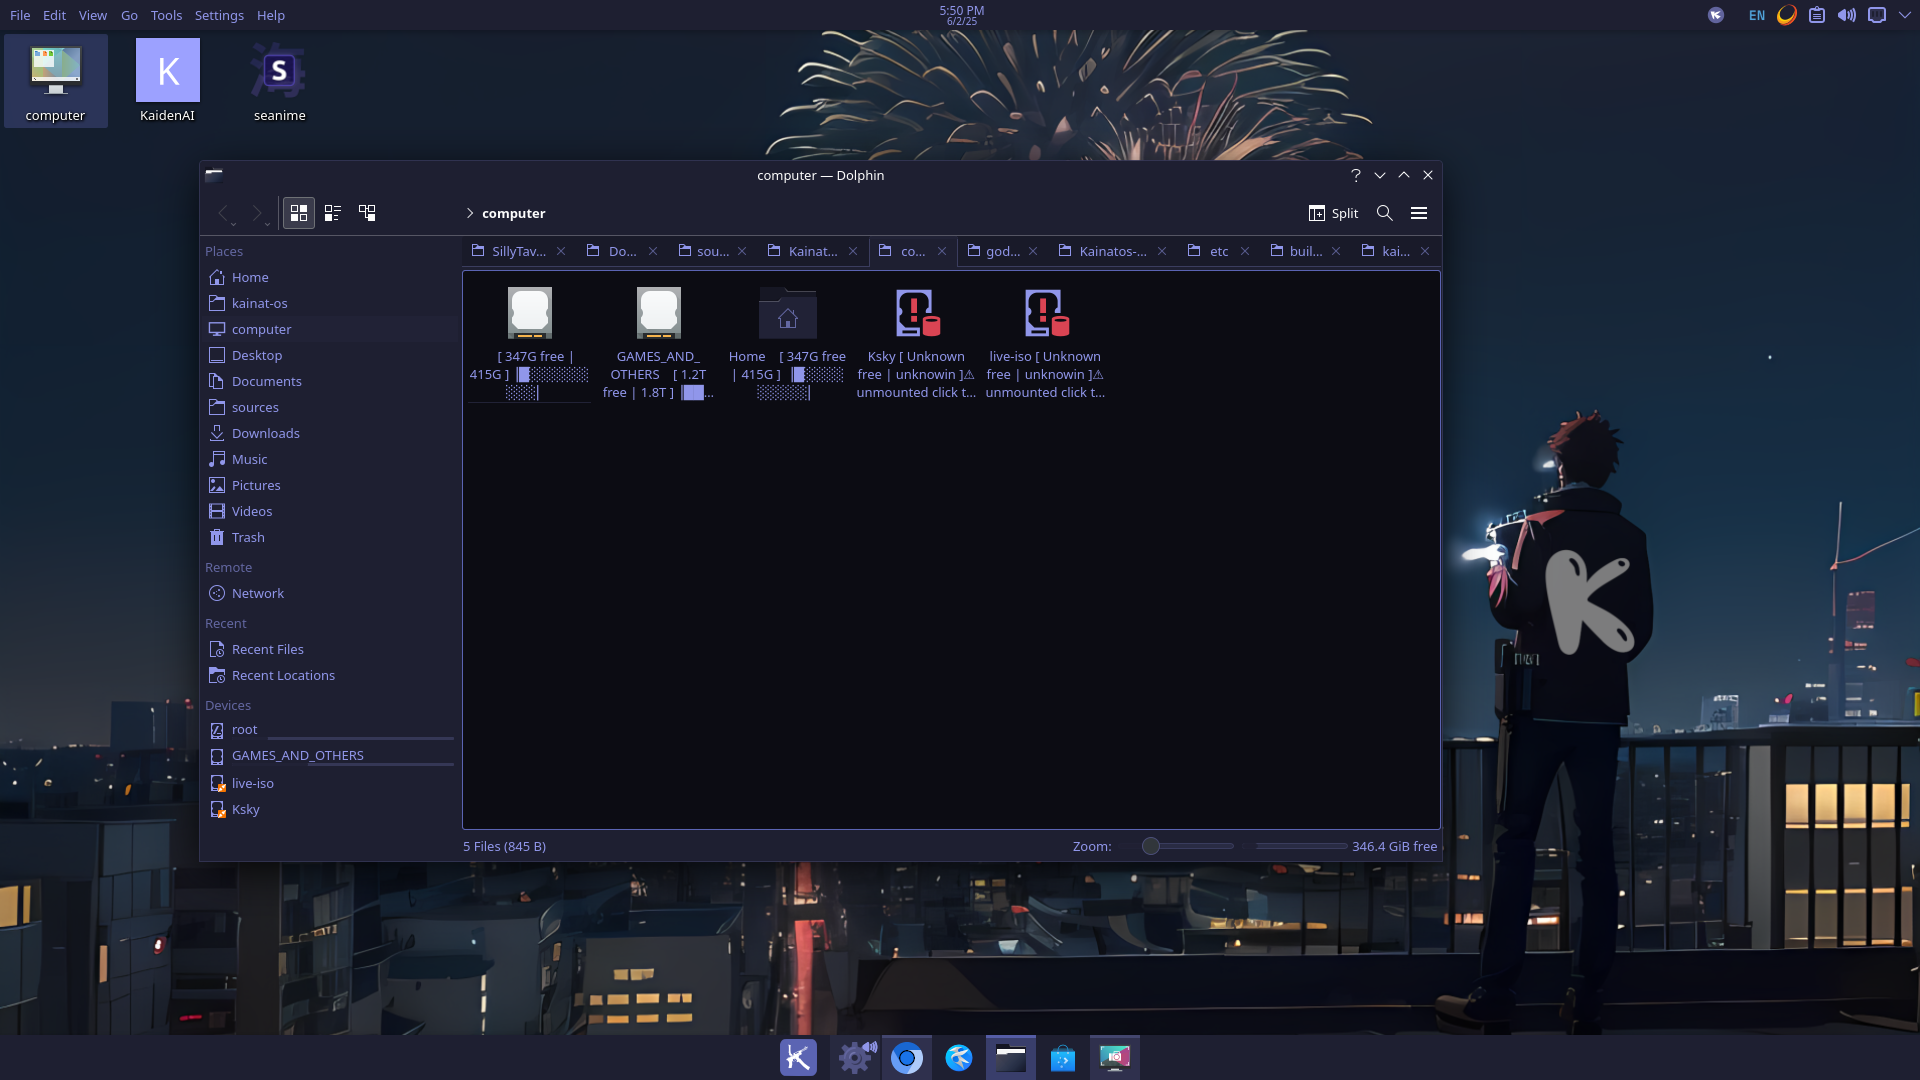Open the sources place
This screenshot has height=1080, width=1920.
click(329, 407)
